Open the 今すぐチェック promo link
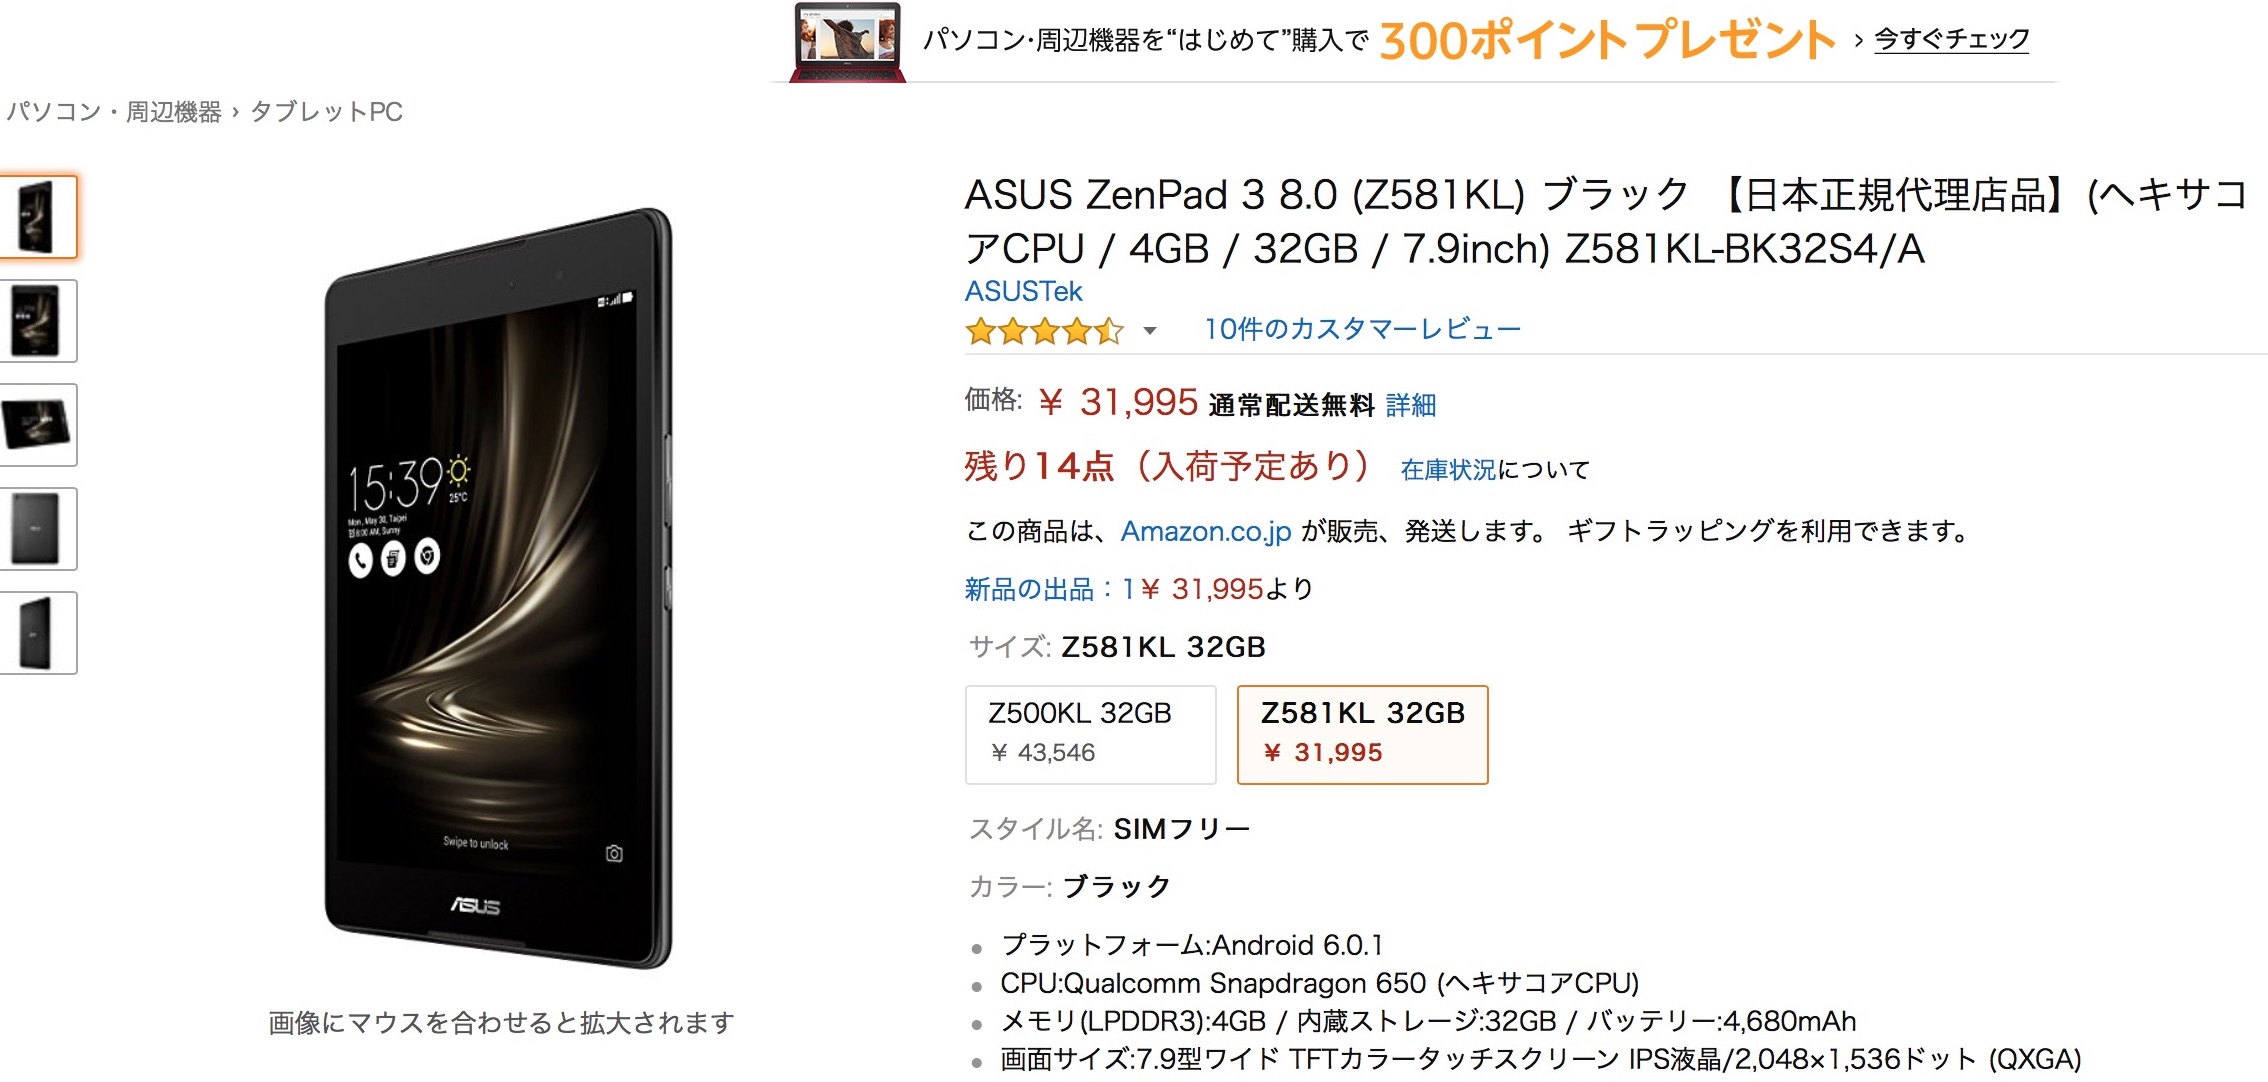Screen dimensions: 2268x1082 point(1951,39)
